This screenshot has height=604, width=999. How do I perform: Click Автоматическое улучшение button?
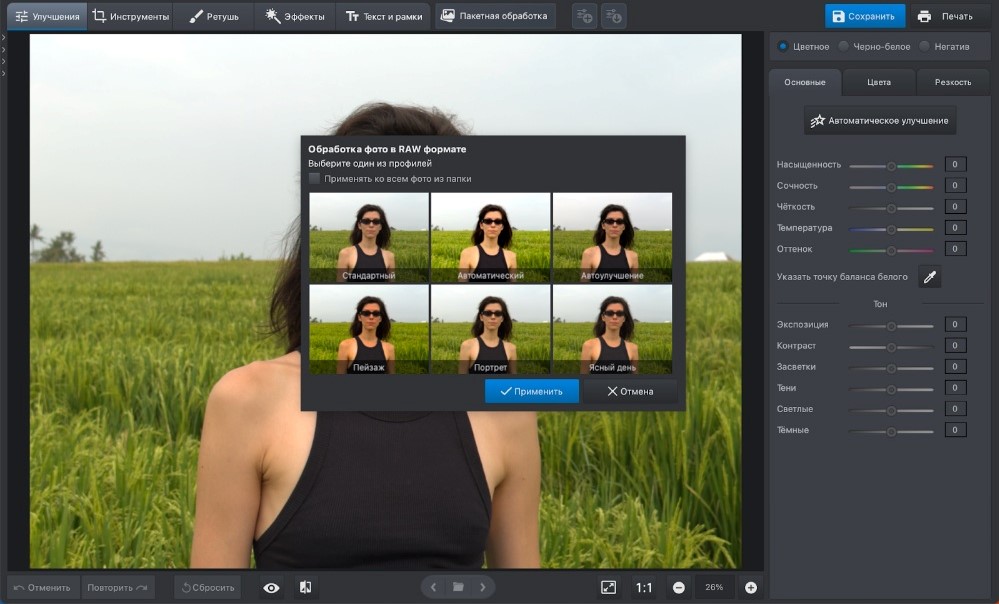coord(880,120)
